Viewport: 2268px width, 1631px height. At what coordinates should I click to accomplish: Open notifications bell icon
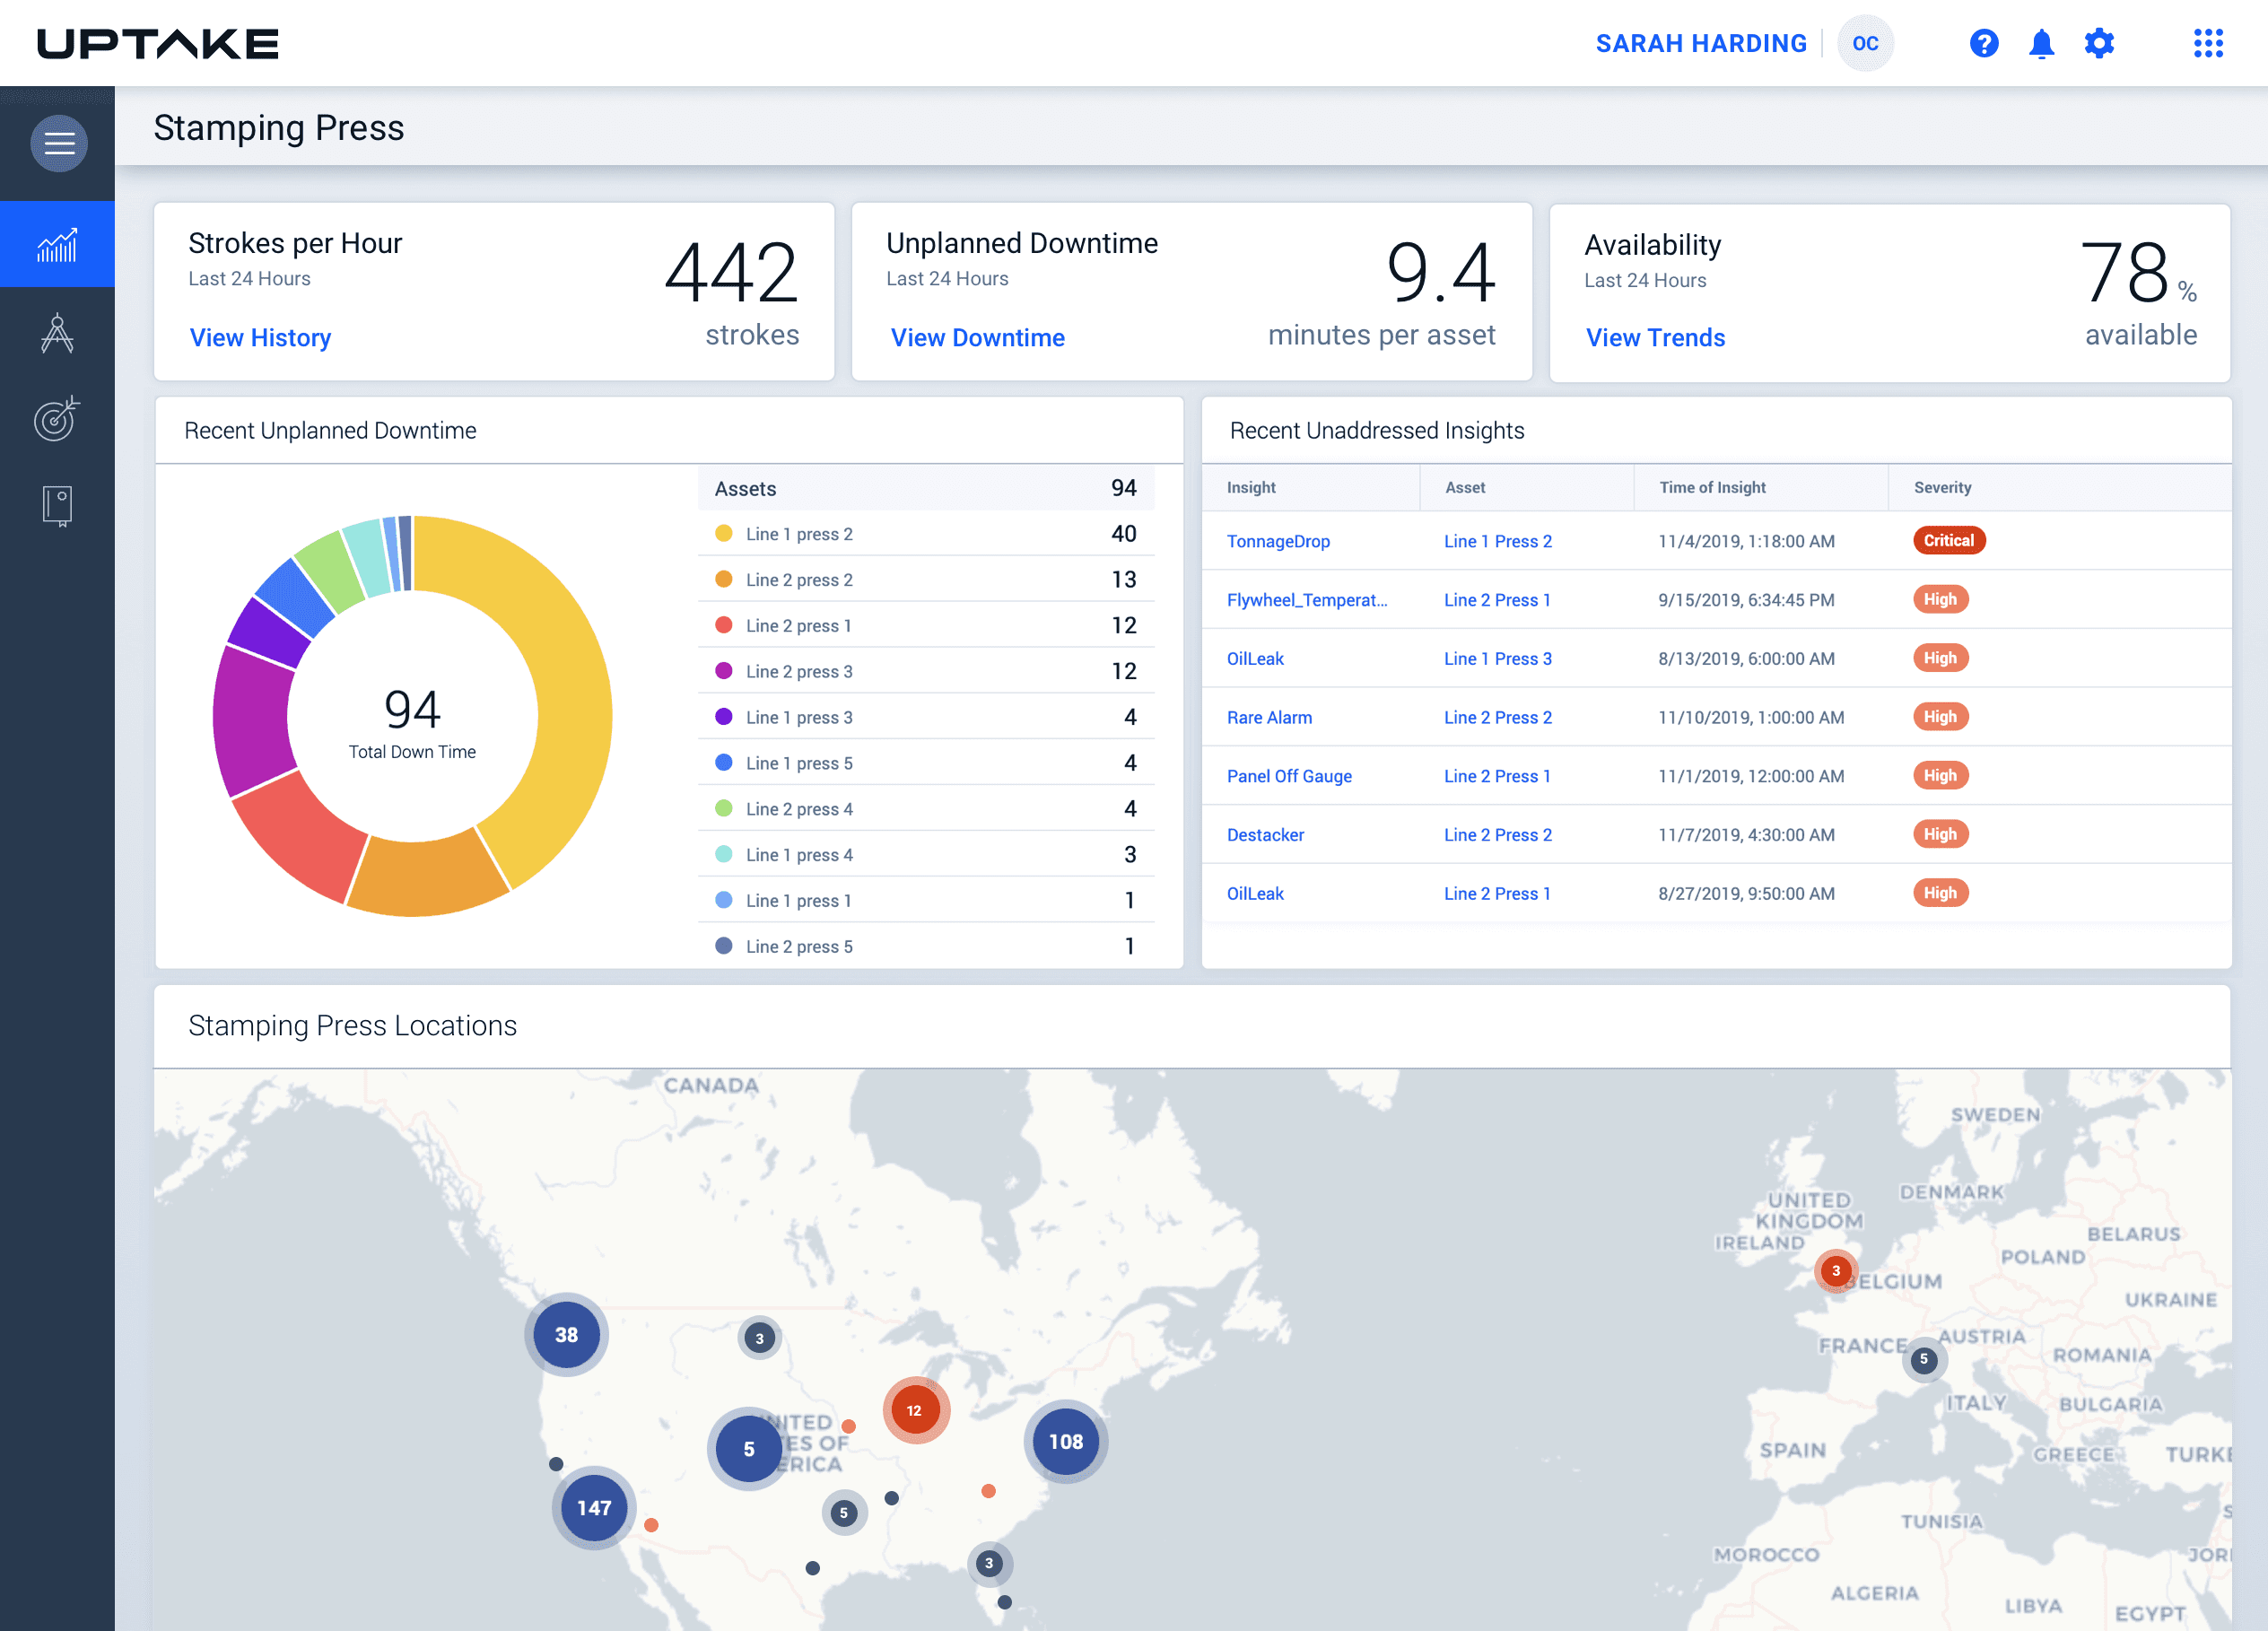[2041, 43]
